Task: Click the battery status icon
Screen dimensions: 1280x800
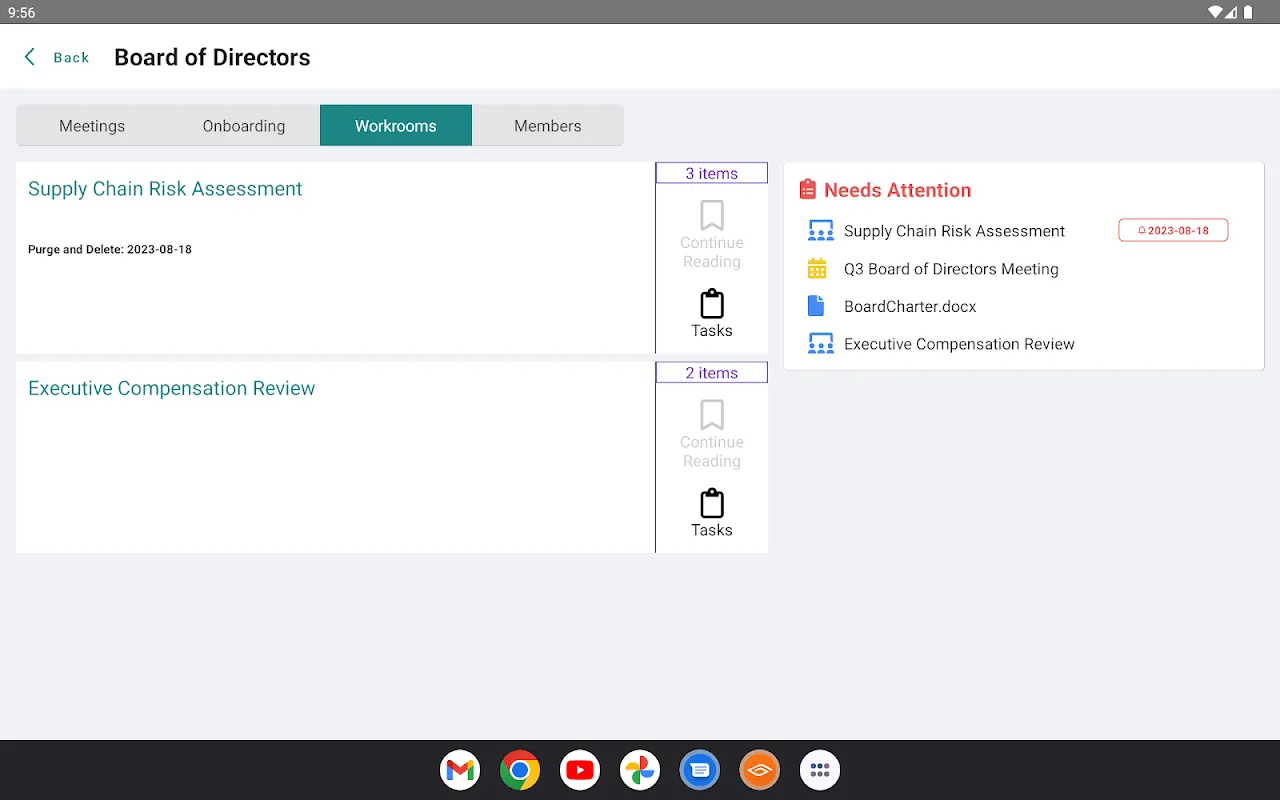Action: pyautogui.click(x=1247, y=12)
